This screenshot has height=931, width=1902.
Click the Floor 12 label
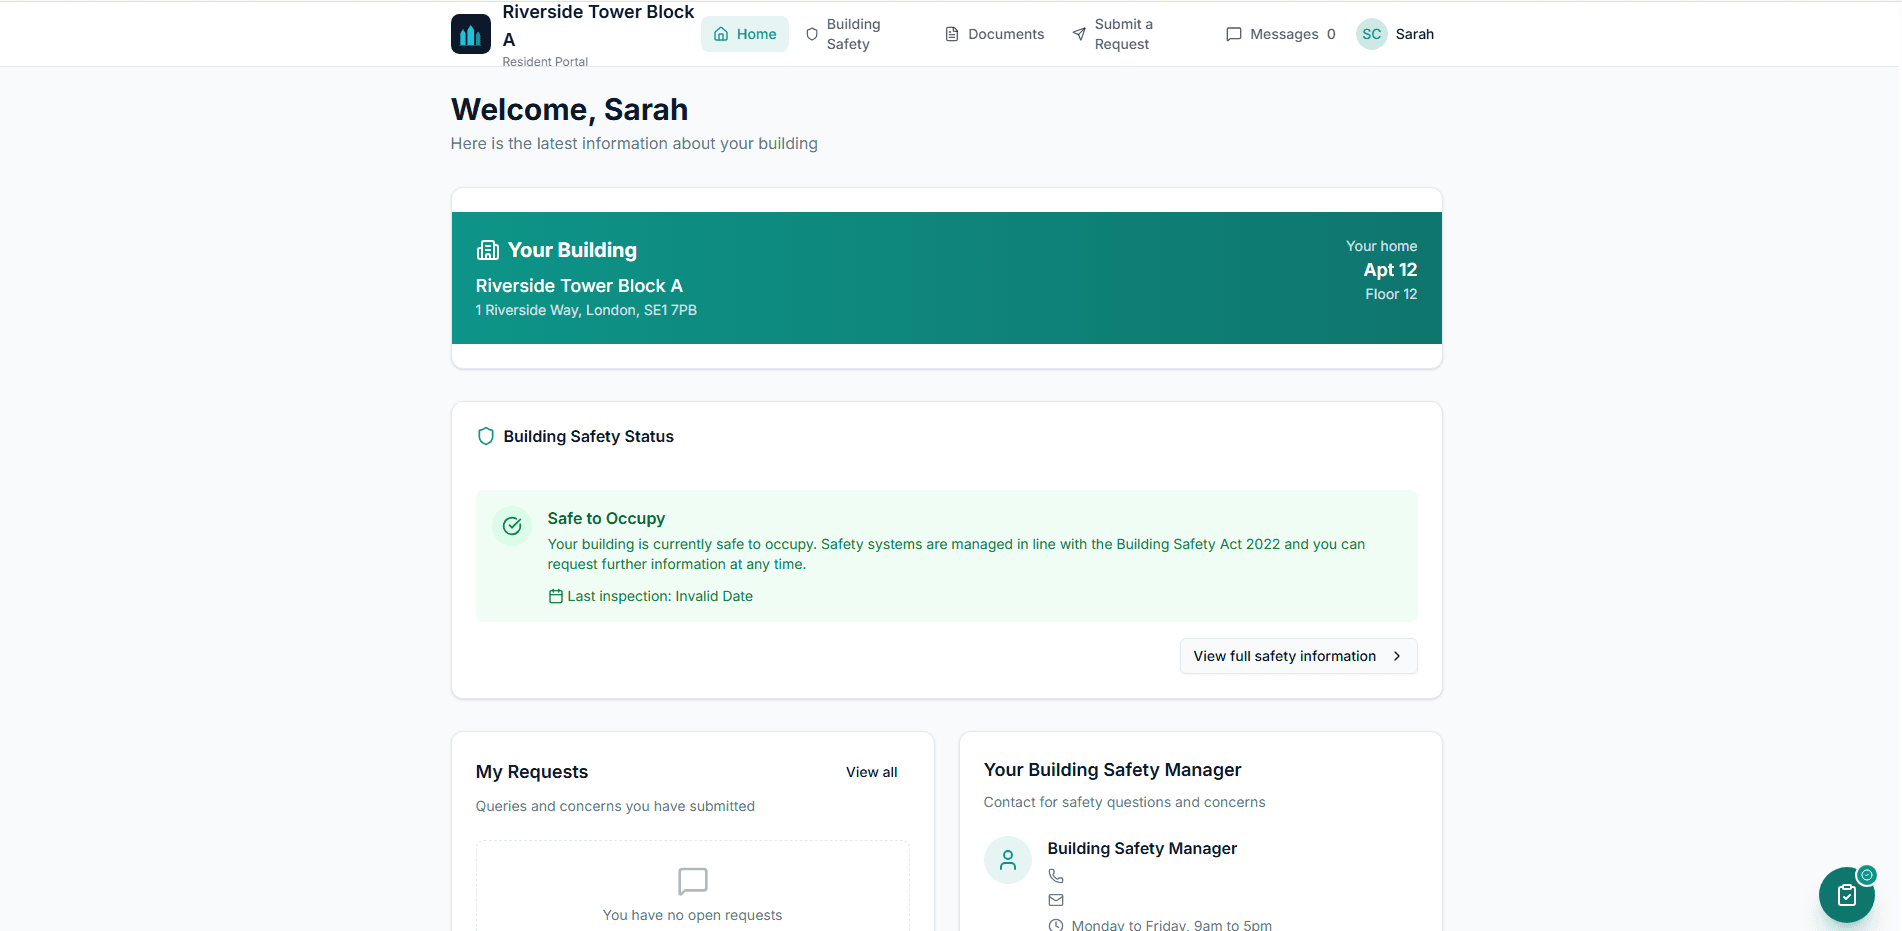tap(1391, 294)
